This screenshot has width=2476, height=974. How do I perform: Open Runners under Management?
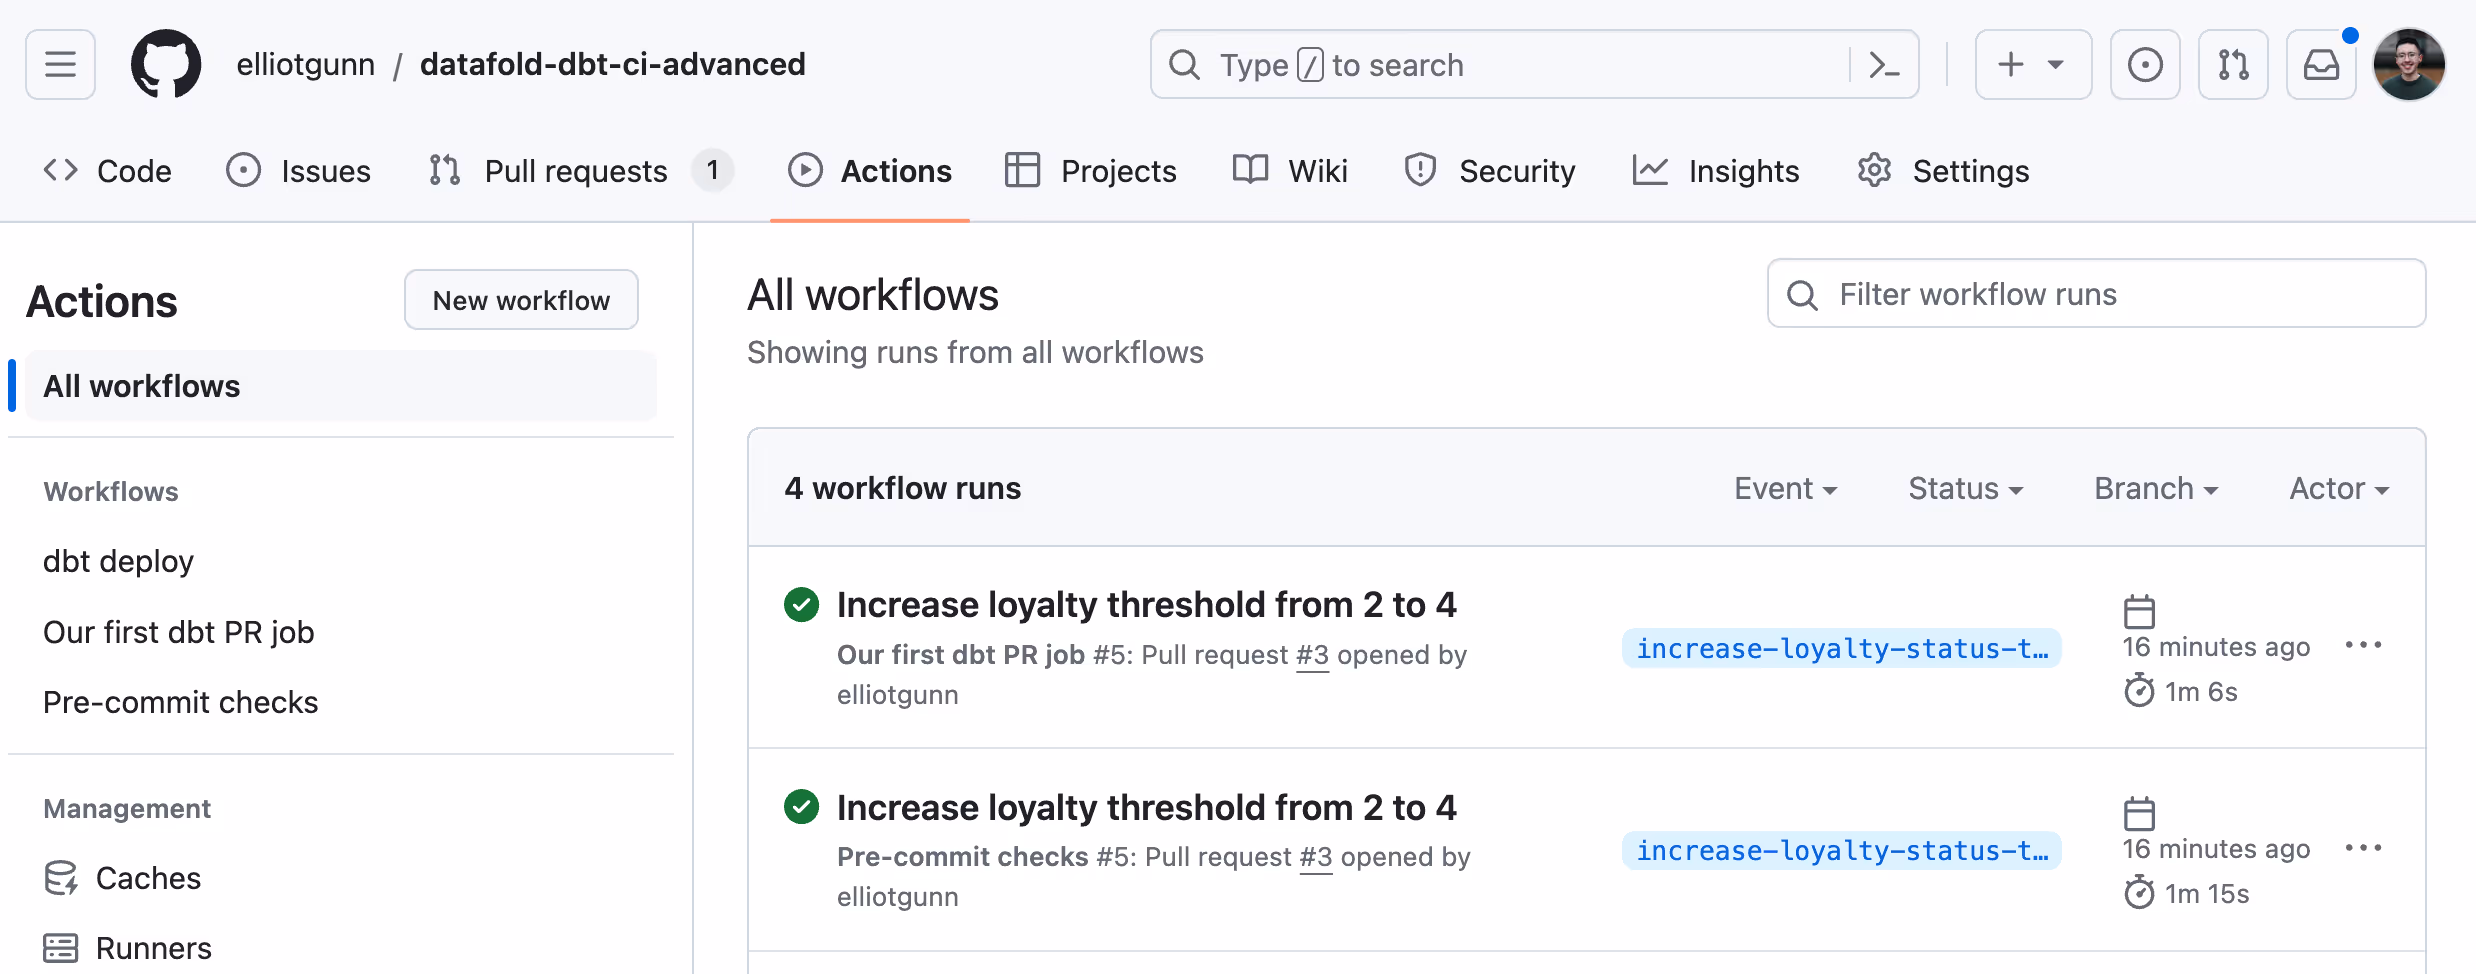[x=127, y=948]
